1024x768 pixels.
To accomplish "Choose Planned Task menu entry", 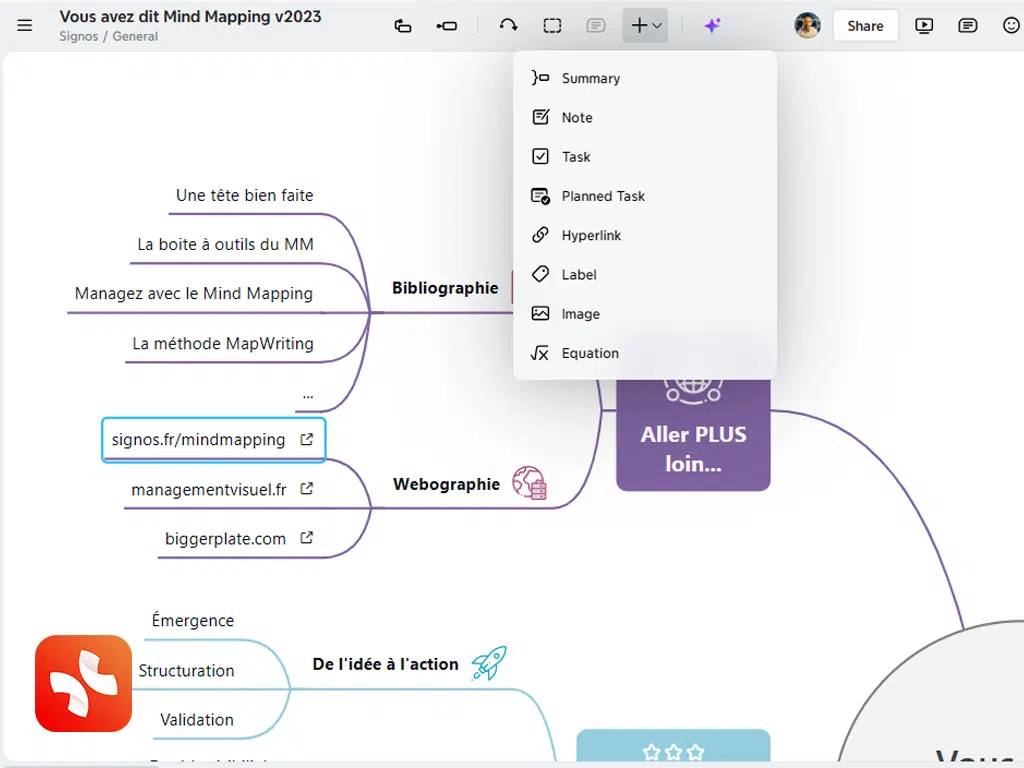I will (x=603, y=196).
